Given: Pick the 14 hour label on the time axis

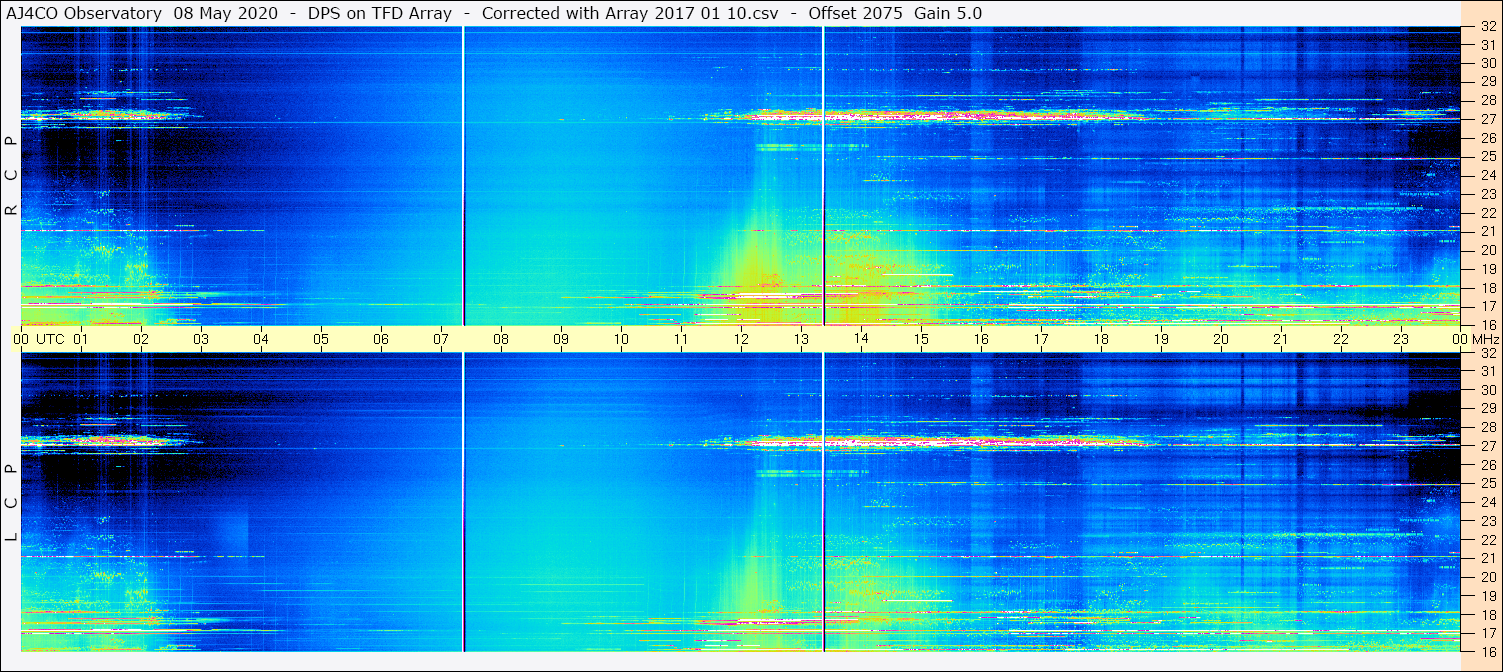Looking at the screenshot, I should pyautogui.click(x=861, y=339).
